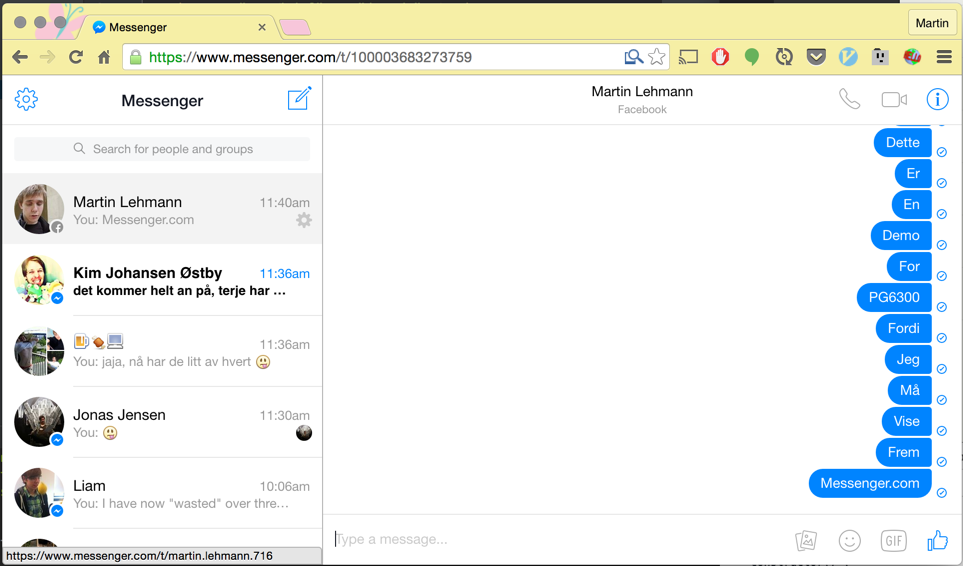This screenshot has height=566, width=963.
Task: Click Martin Lehmann header name
Action: [x=642, y=91]
